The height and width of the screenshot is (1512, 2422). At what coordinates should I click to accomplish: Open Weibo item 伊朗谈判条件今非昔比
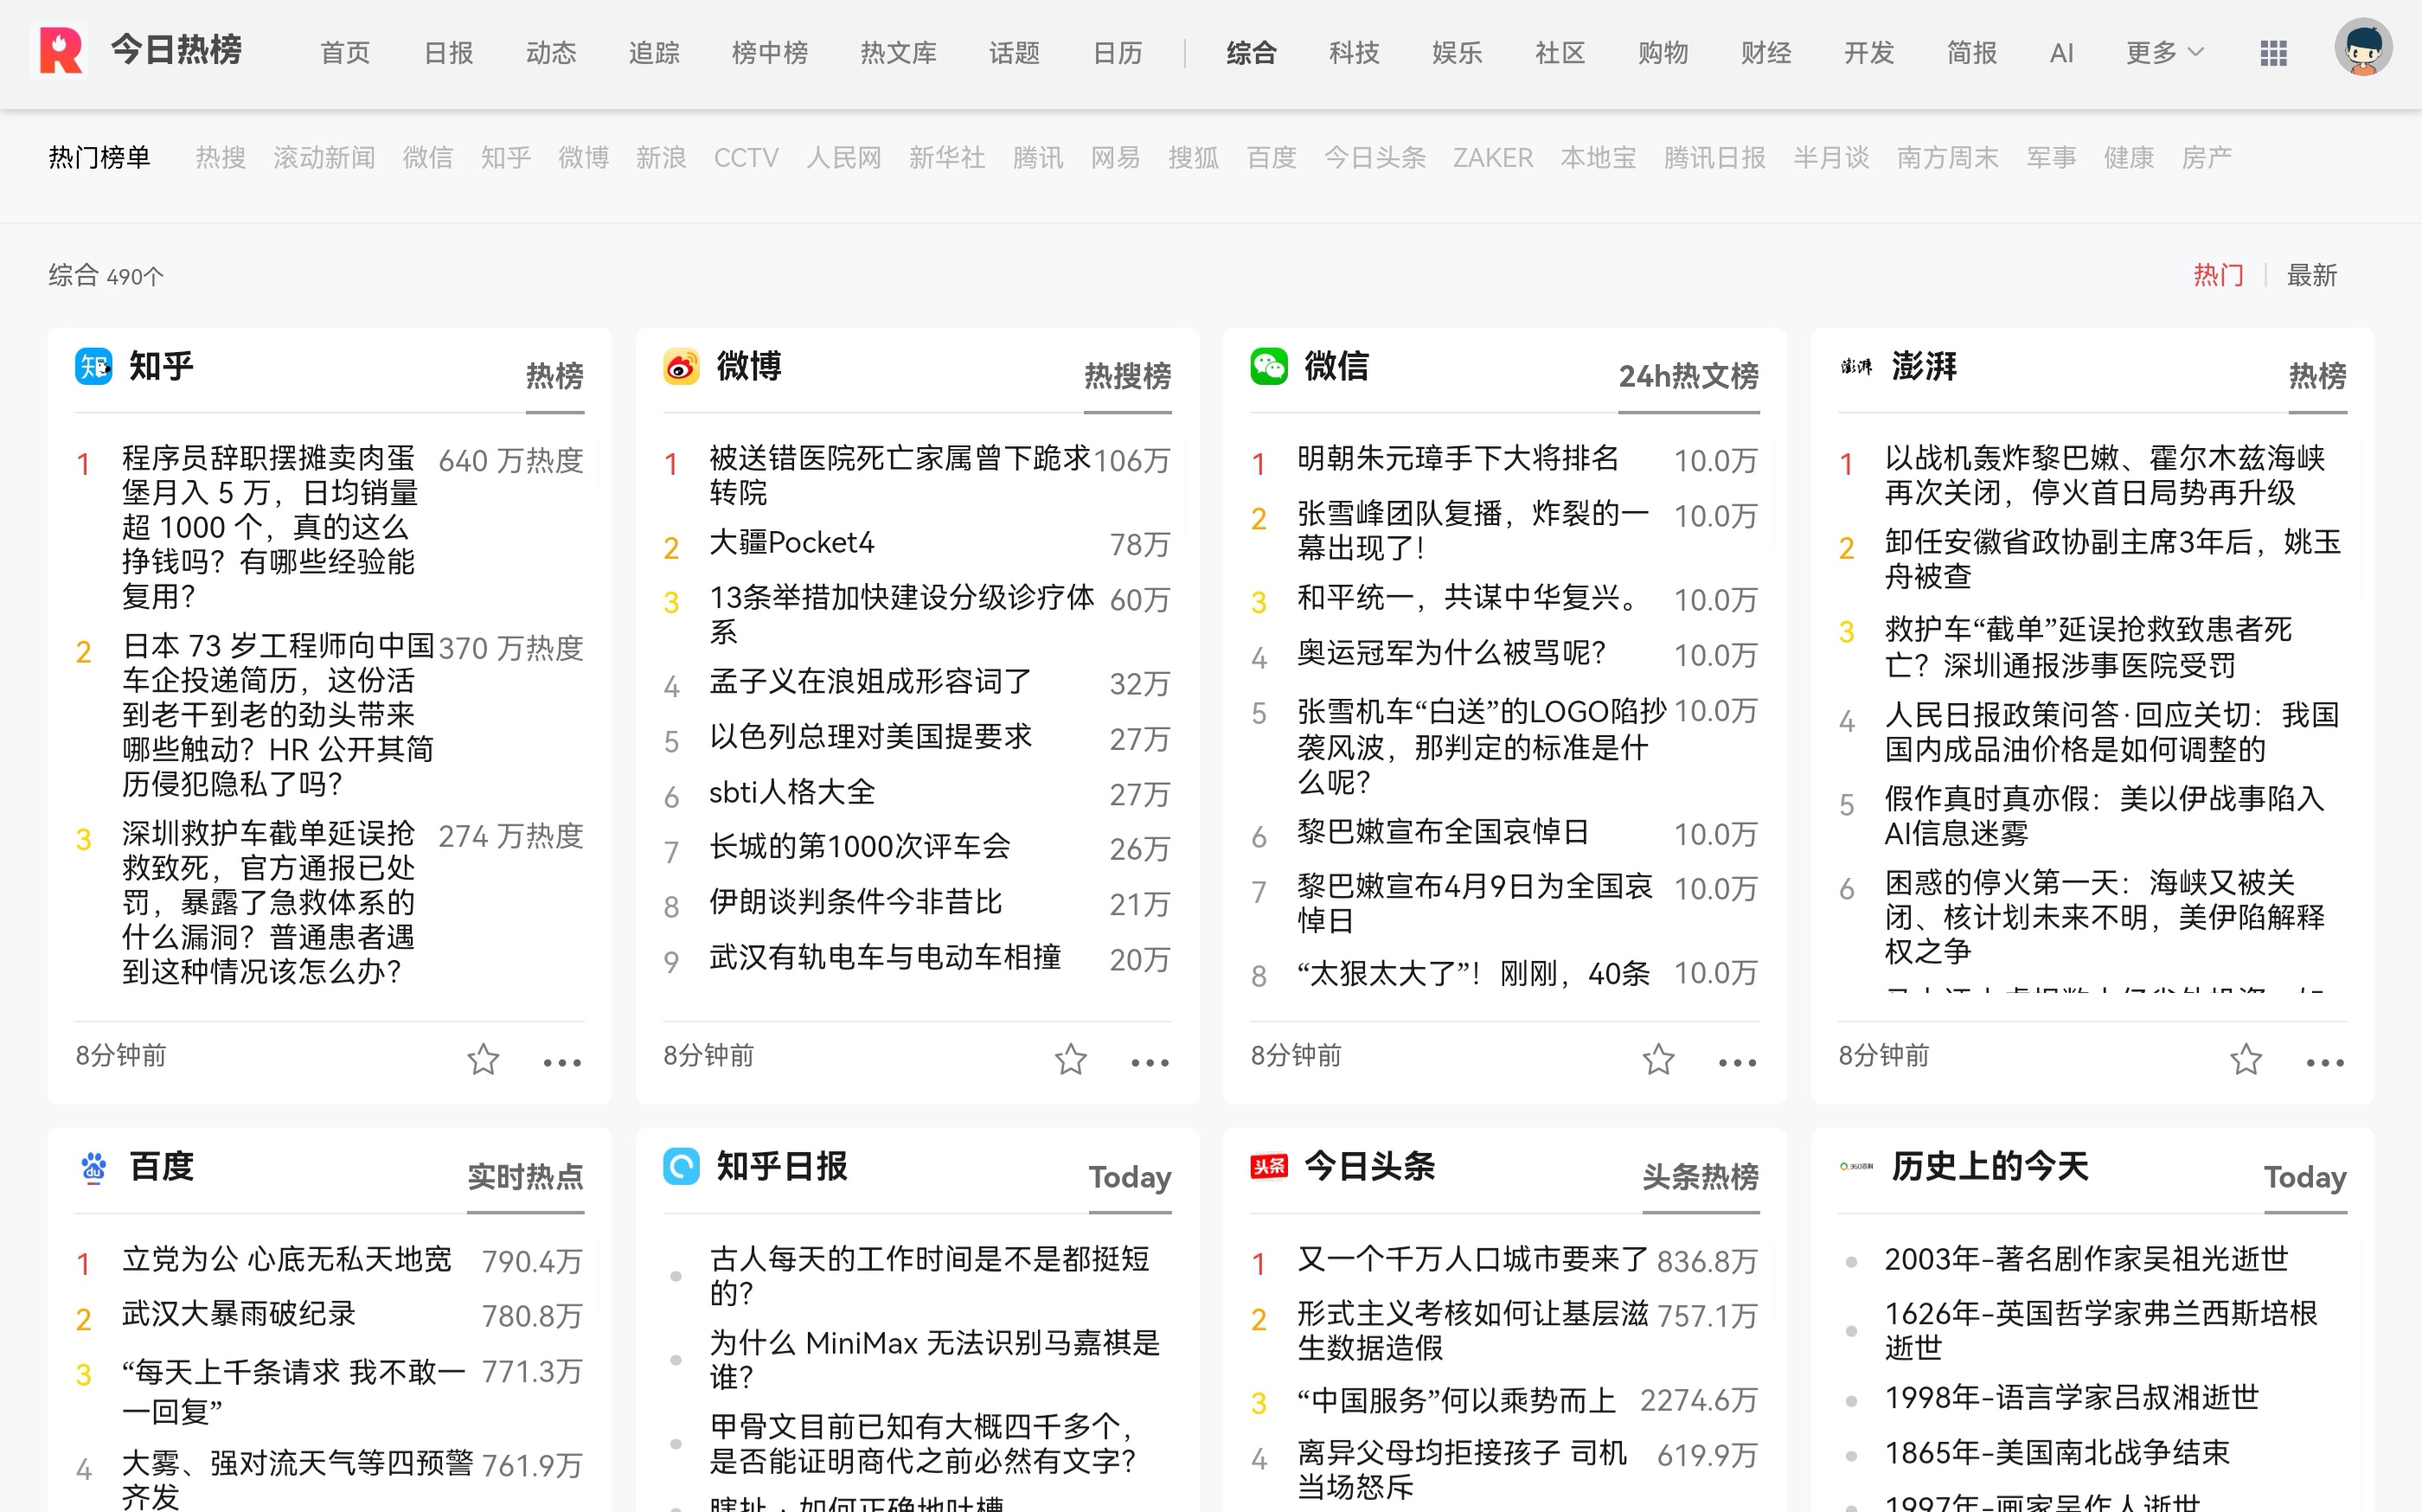click(x=855, y=901)
